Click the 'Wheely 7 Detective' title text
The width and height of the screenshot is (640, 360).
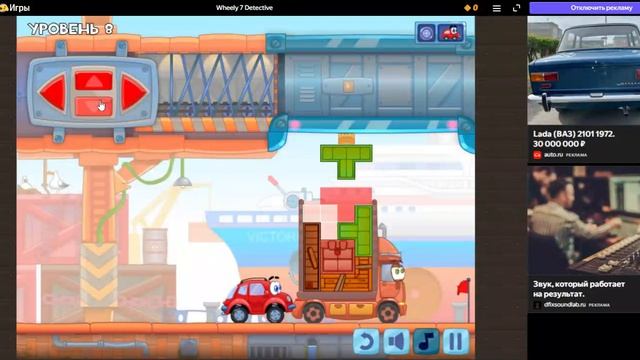point(244,8)
